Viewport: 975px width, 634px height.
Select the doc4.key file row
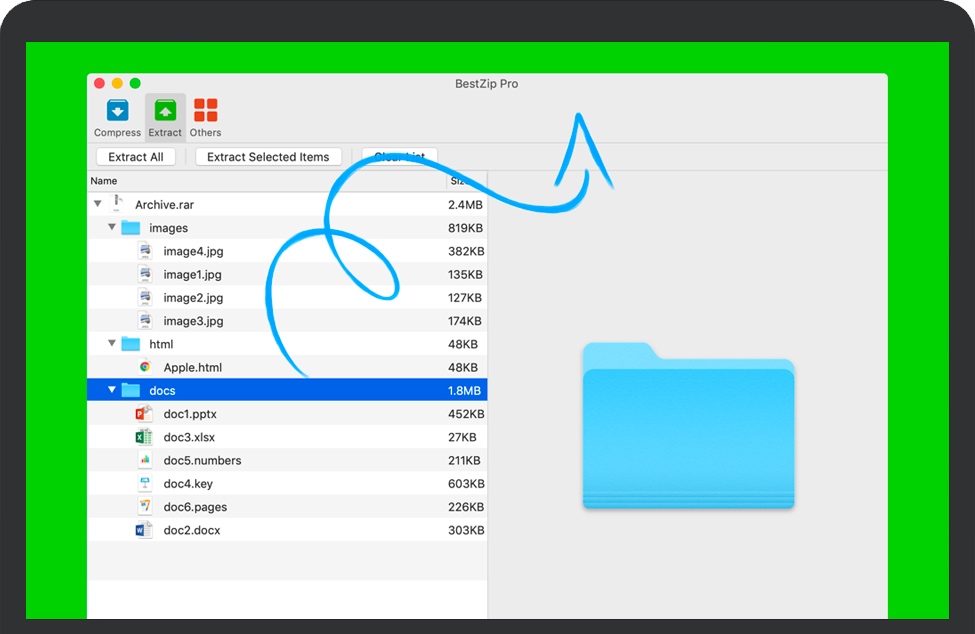(188, 484)
